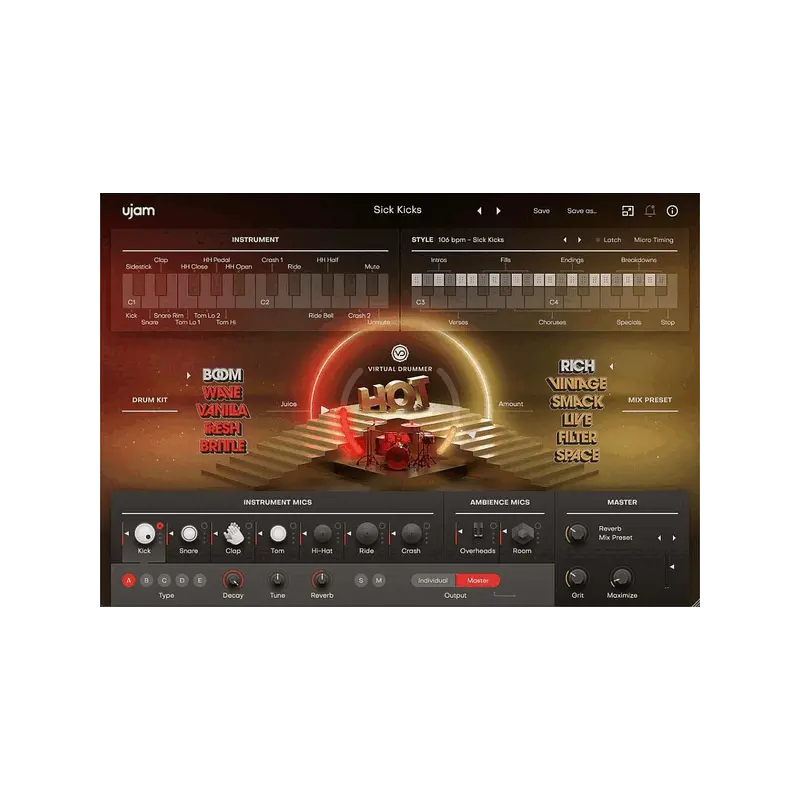Select the Kick drum mic icon

145,534
